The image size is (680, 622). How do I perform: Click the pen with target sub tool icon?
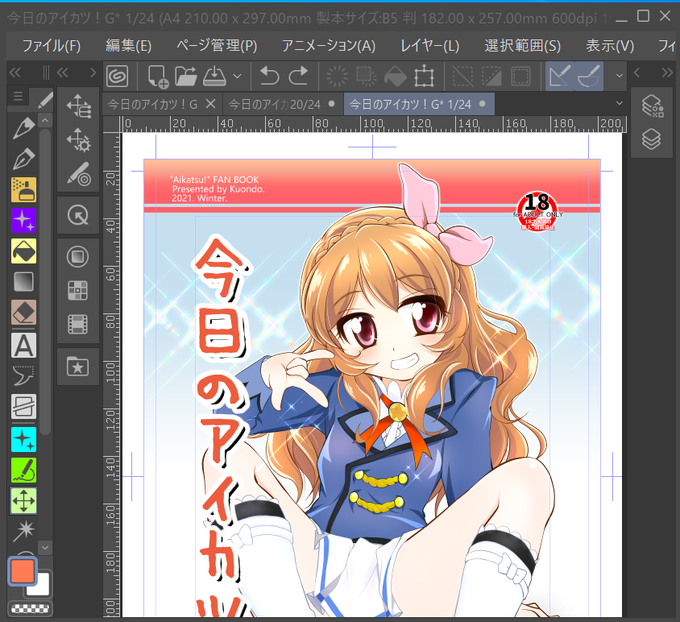point(78,174)
